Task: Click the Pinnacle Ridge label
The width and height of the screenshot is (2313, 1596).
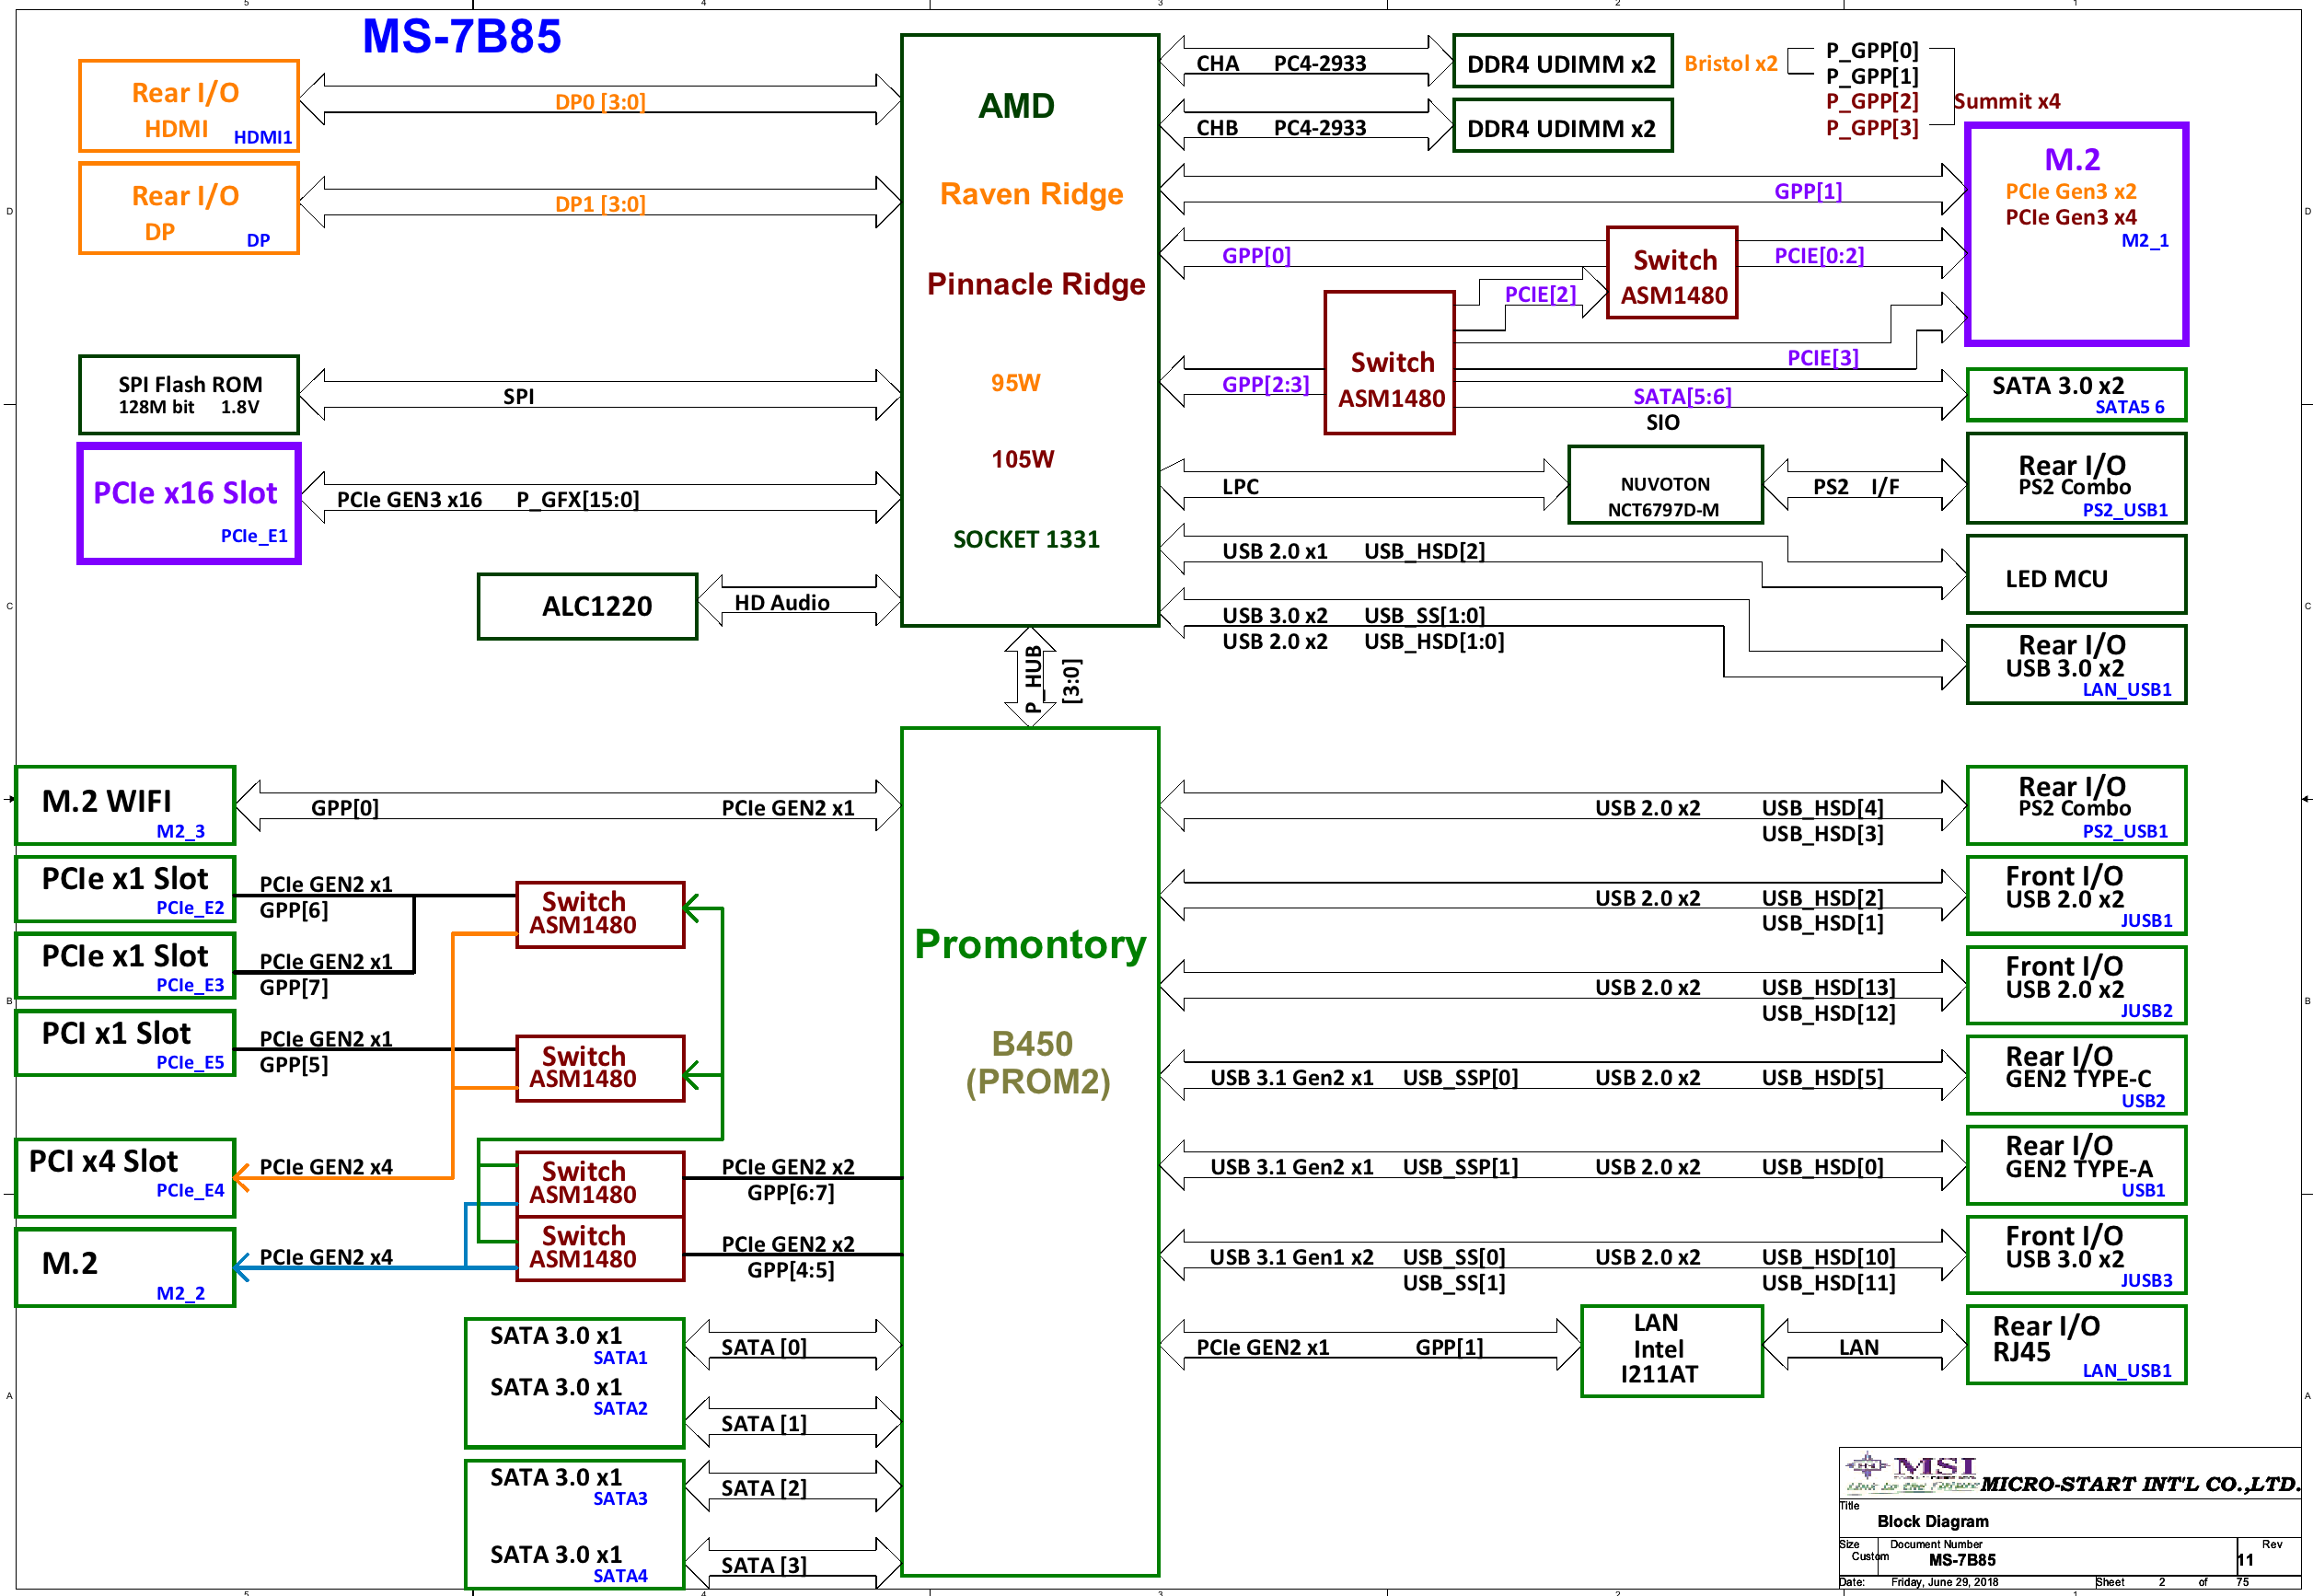Action: click(x=1035, y=284)
